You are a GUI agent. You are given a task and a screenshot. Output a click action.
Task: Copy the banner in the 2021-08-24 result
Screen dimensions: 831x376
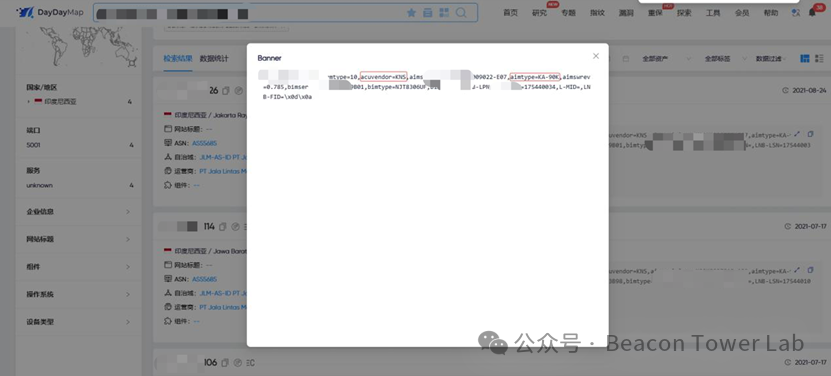point(810,135)
